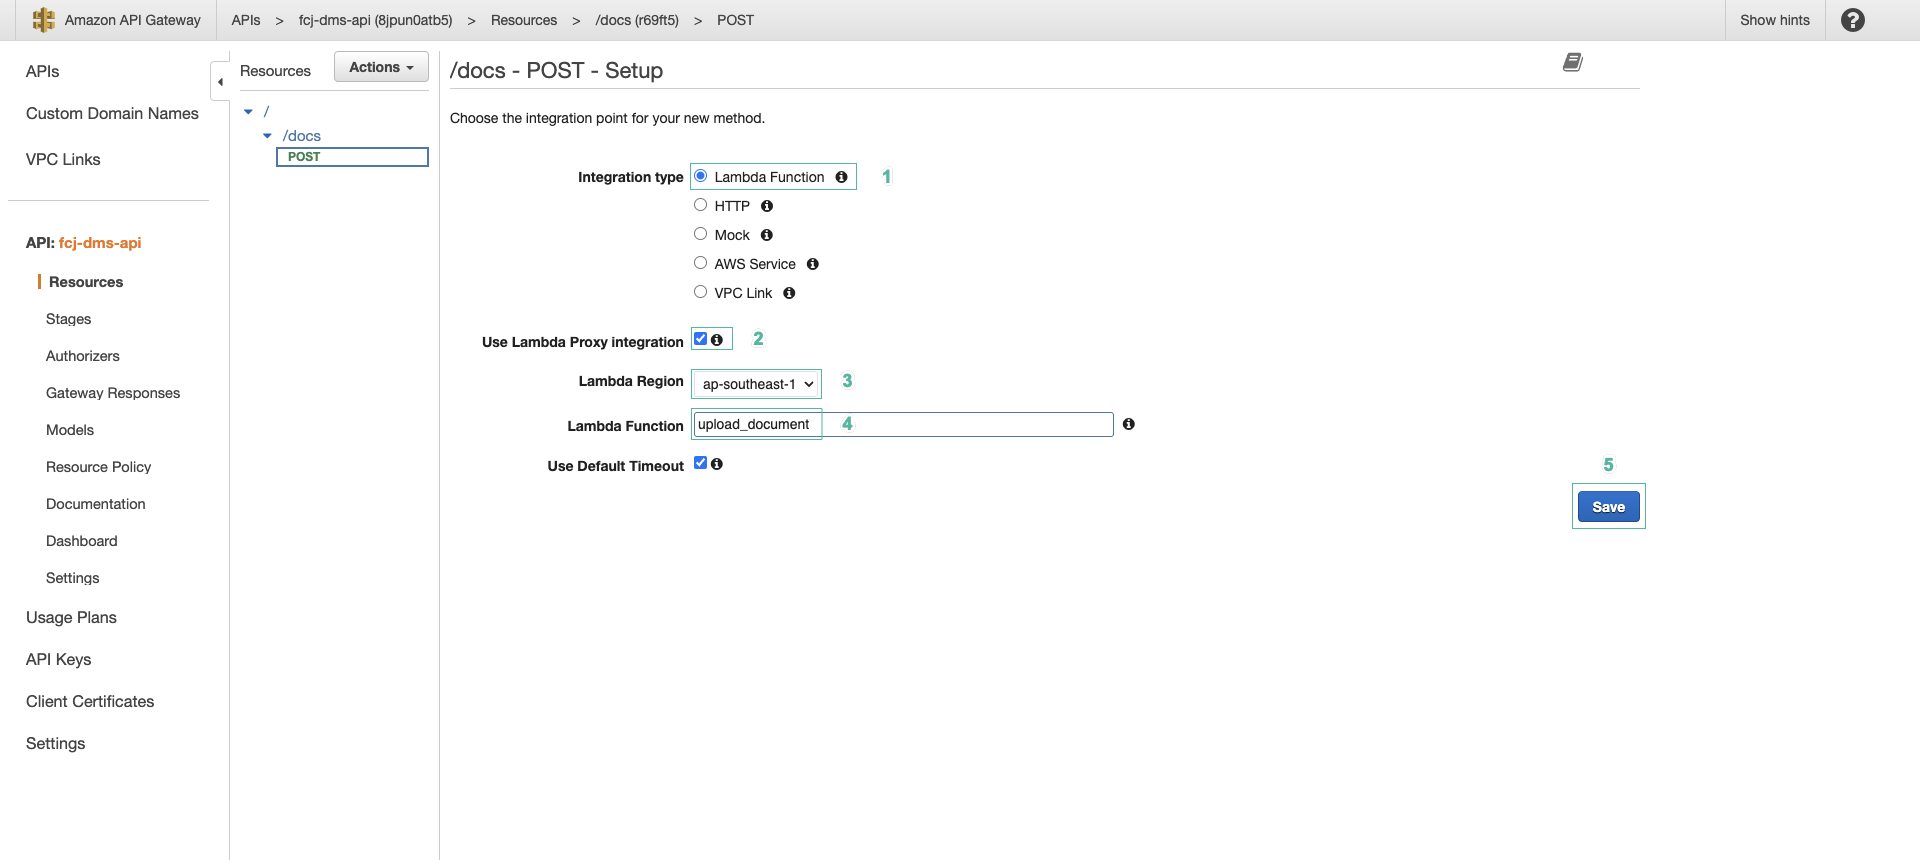Viewport: 1920px width, 863px height.
Task: Click the Resources panel heading
Action: 275,71
